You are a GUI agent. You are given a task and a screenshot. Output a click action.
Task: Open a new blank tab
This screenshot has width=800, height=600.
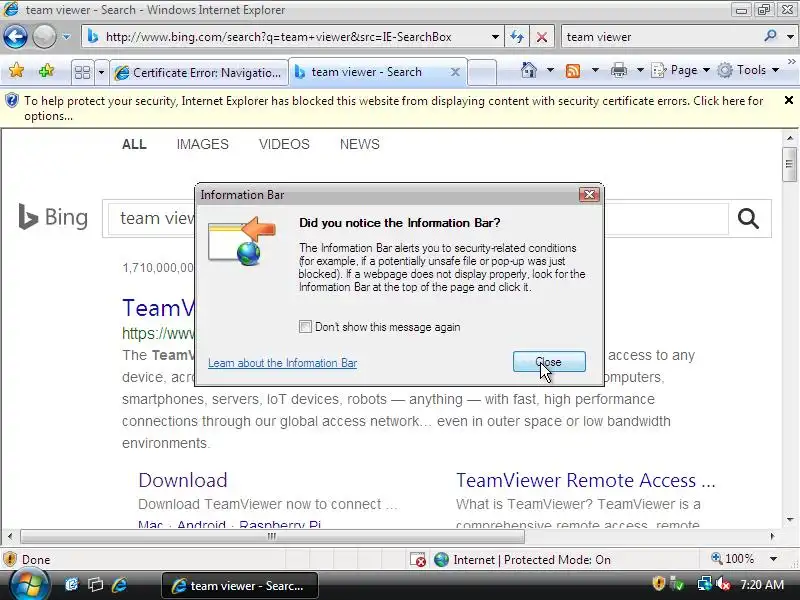tap(482, 72)
